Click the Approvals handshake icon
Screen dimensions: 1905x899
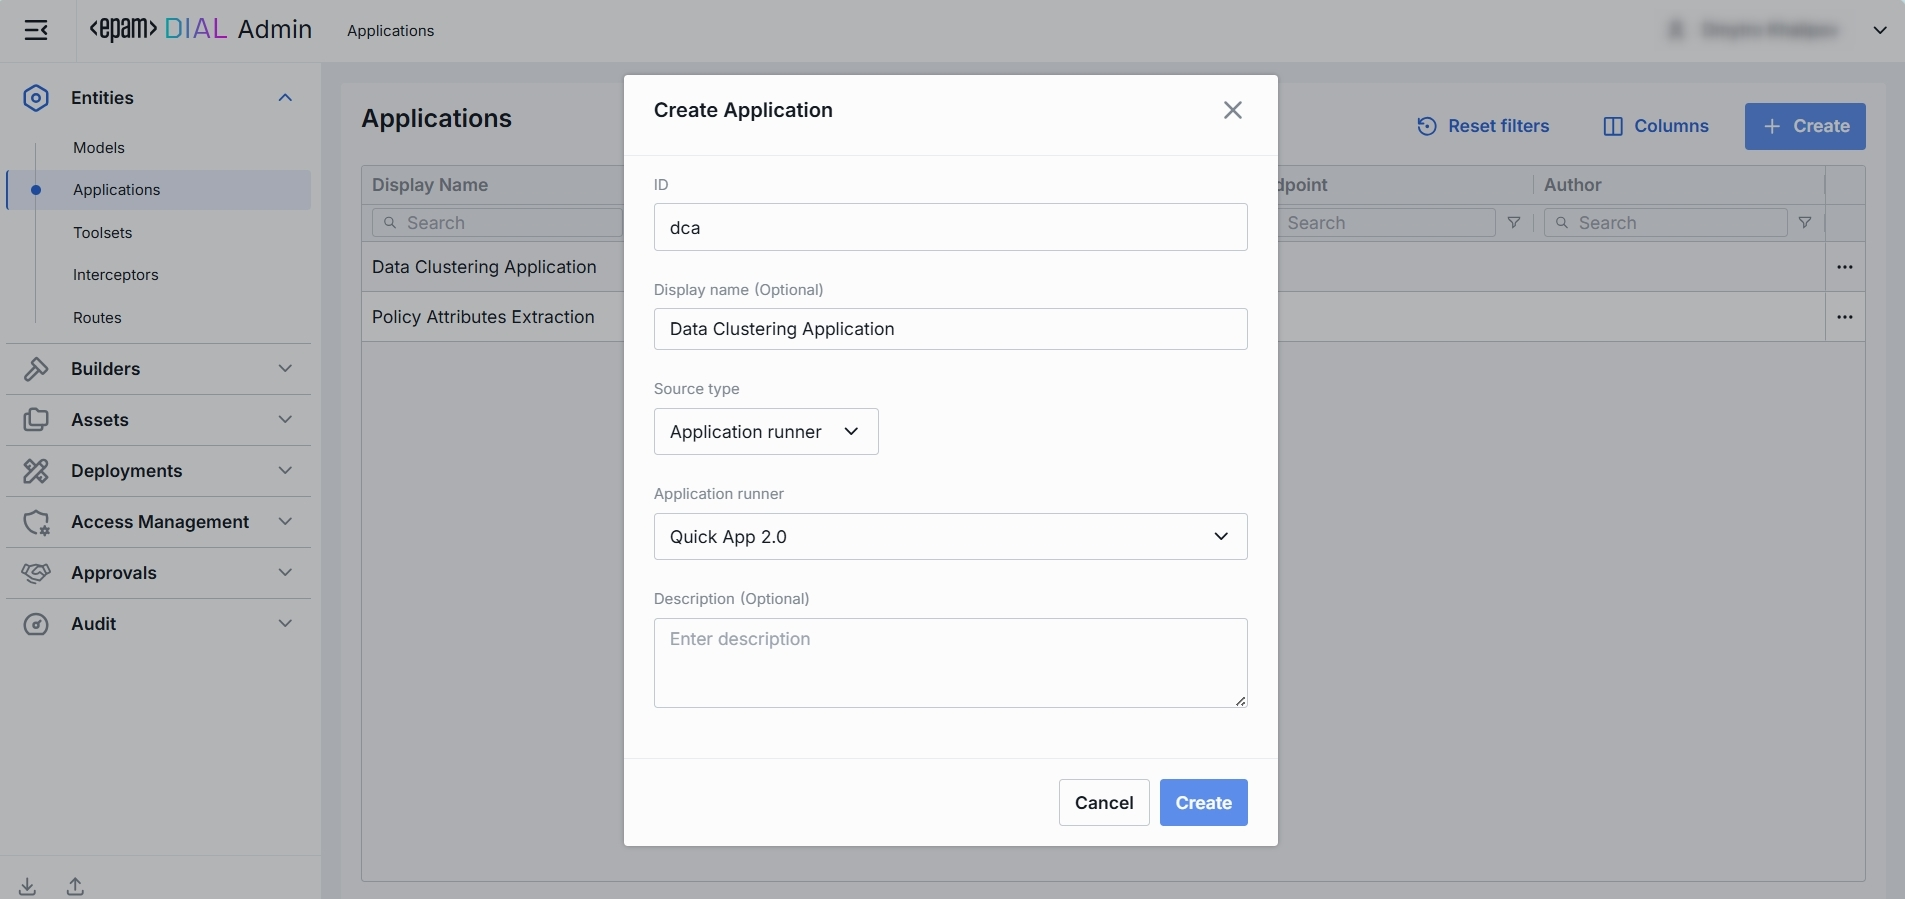click(36, 573)
